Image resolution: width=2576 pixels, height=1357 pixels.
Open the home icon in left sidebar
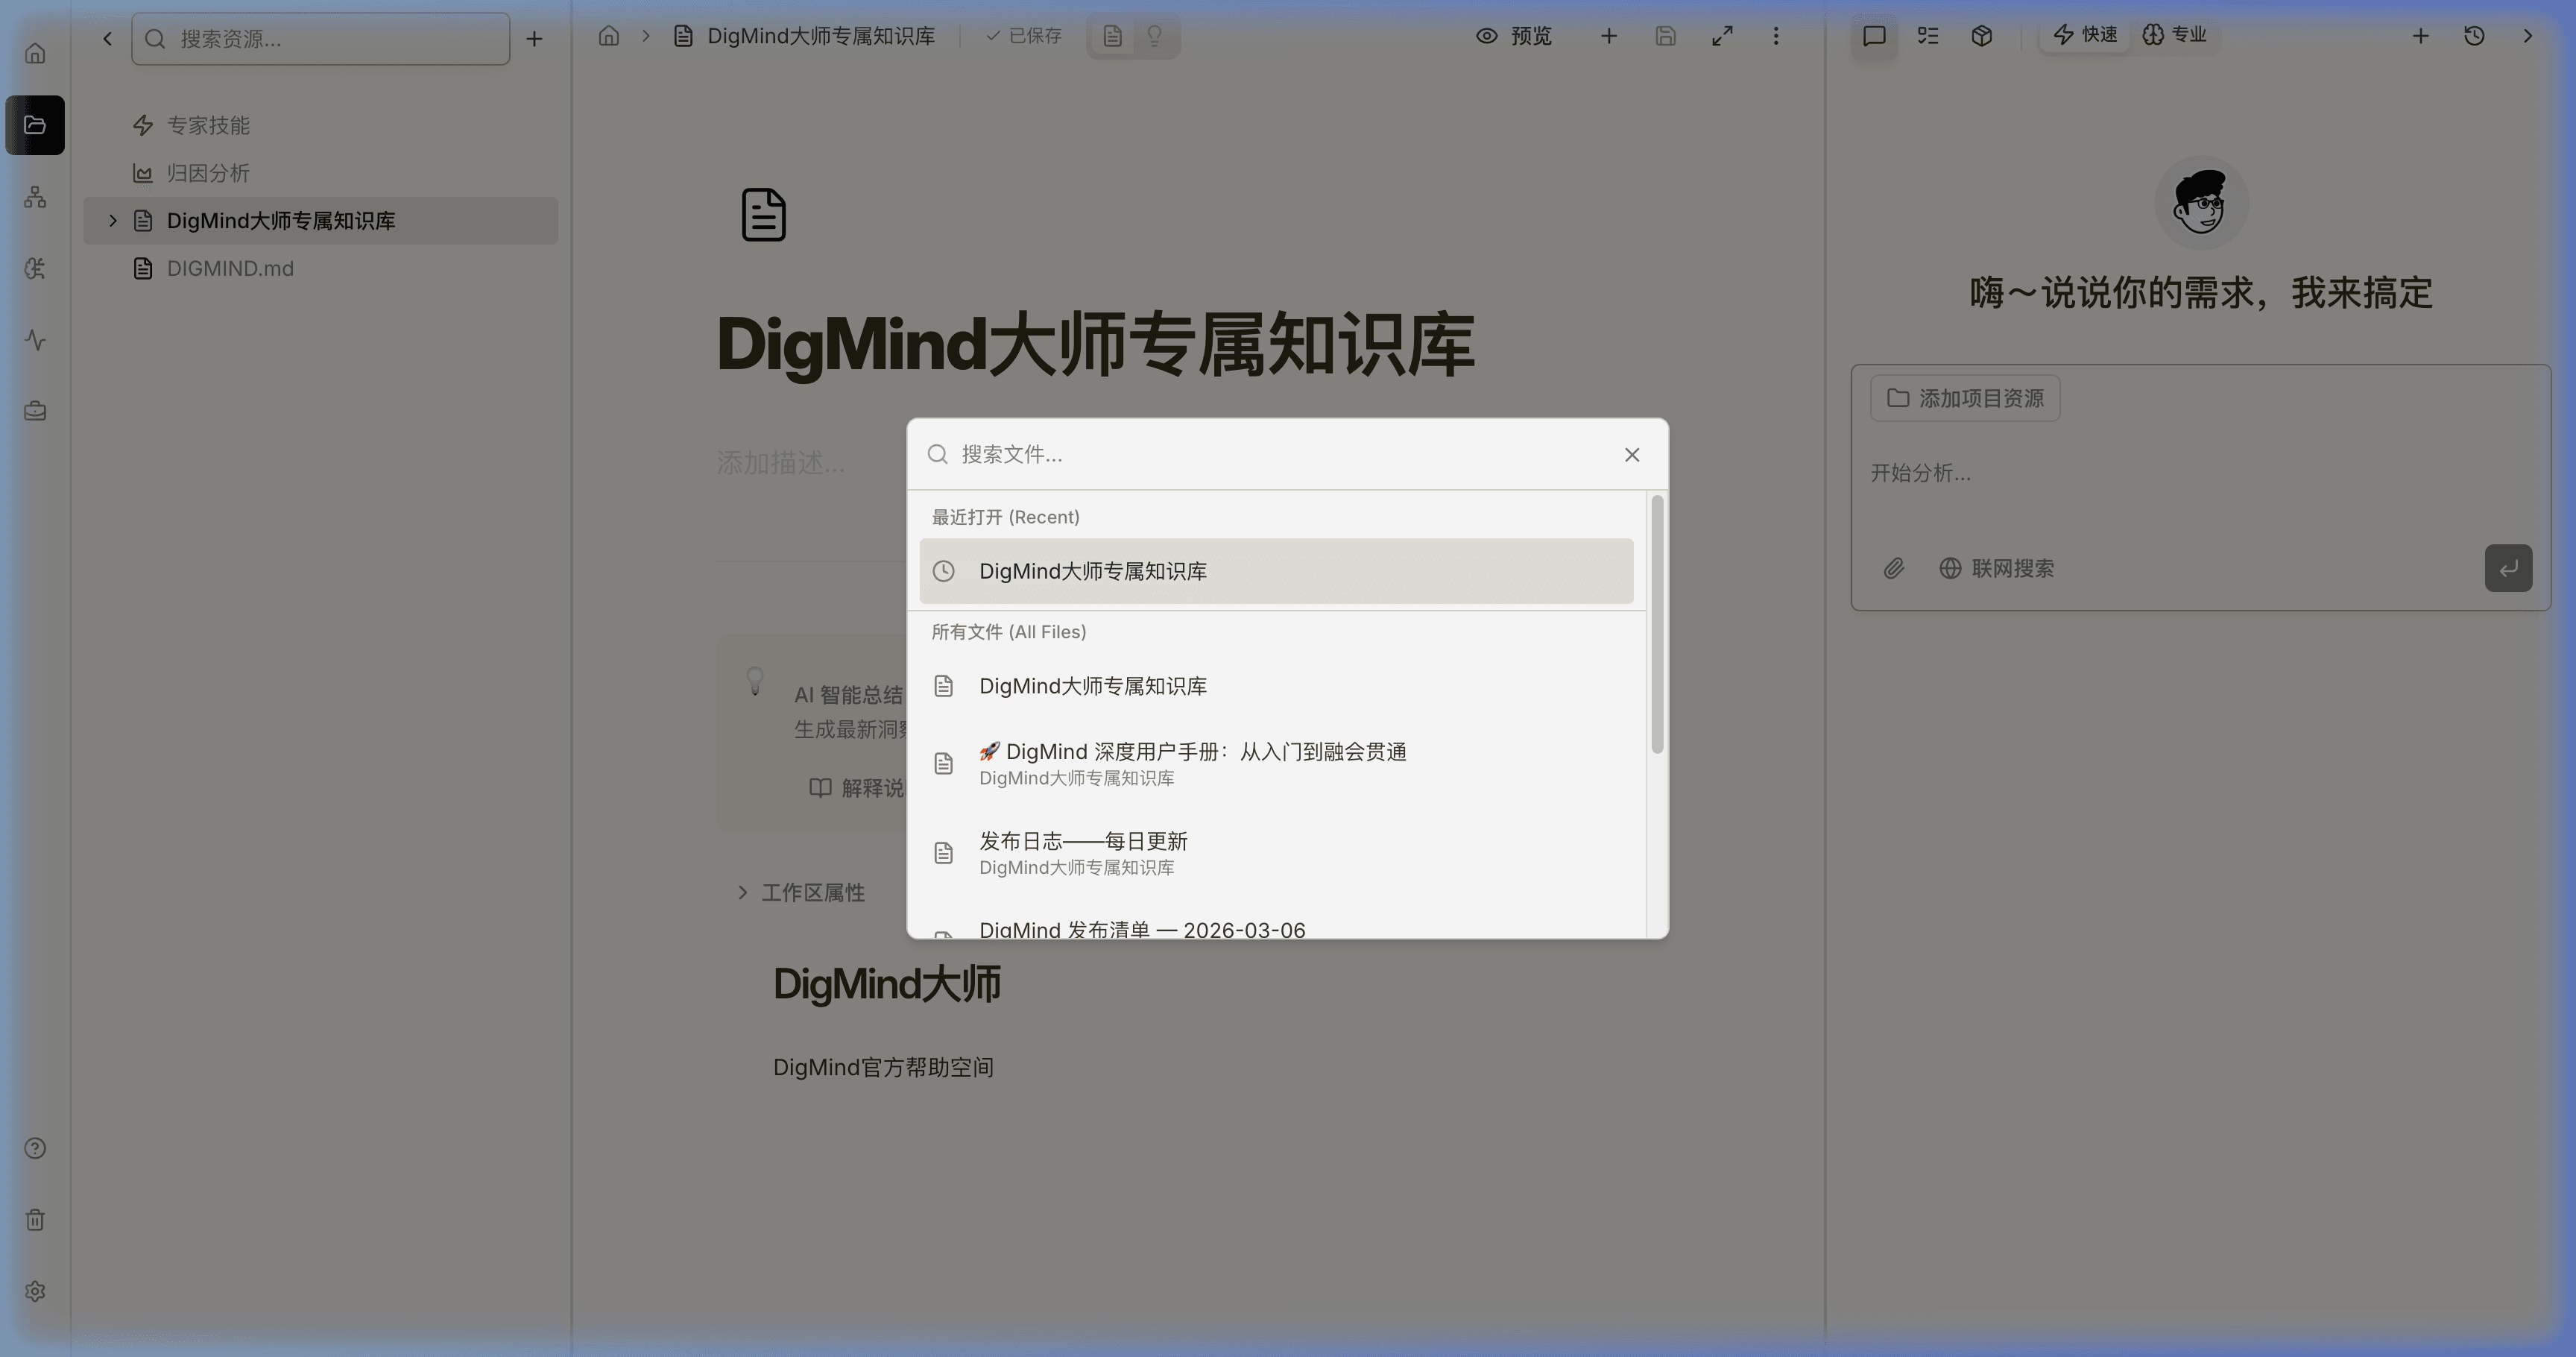click(x=35, y=53)
